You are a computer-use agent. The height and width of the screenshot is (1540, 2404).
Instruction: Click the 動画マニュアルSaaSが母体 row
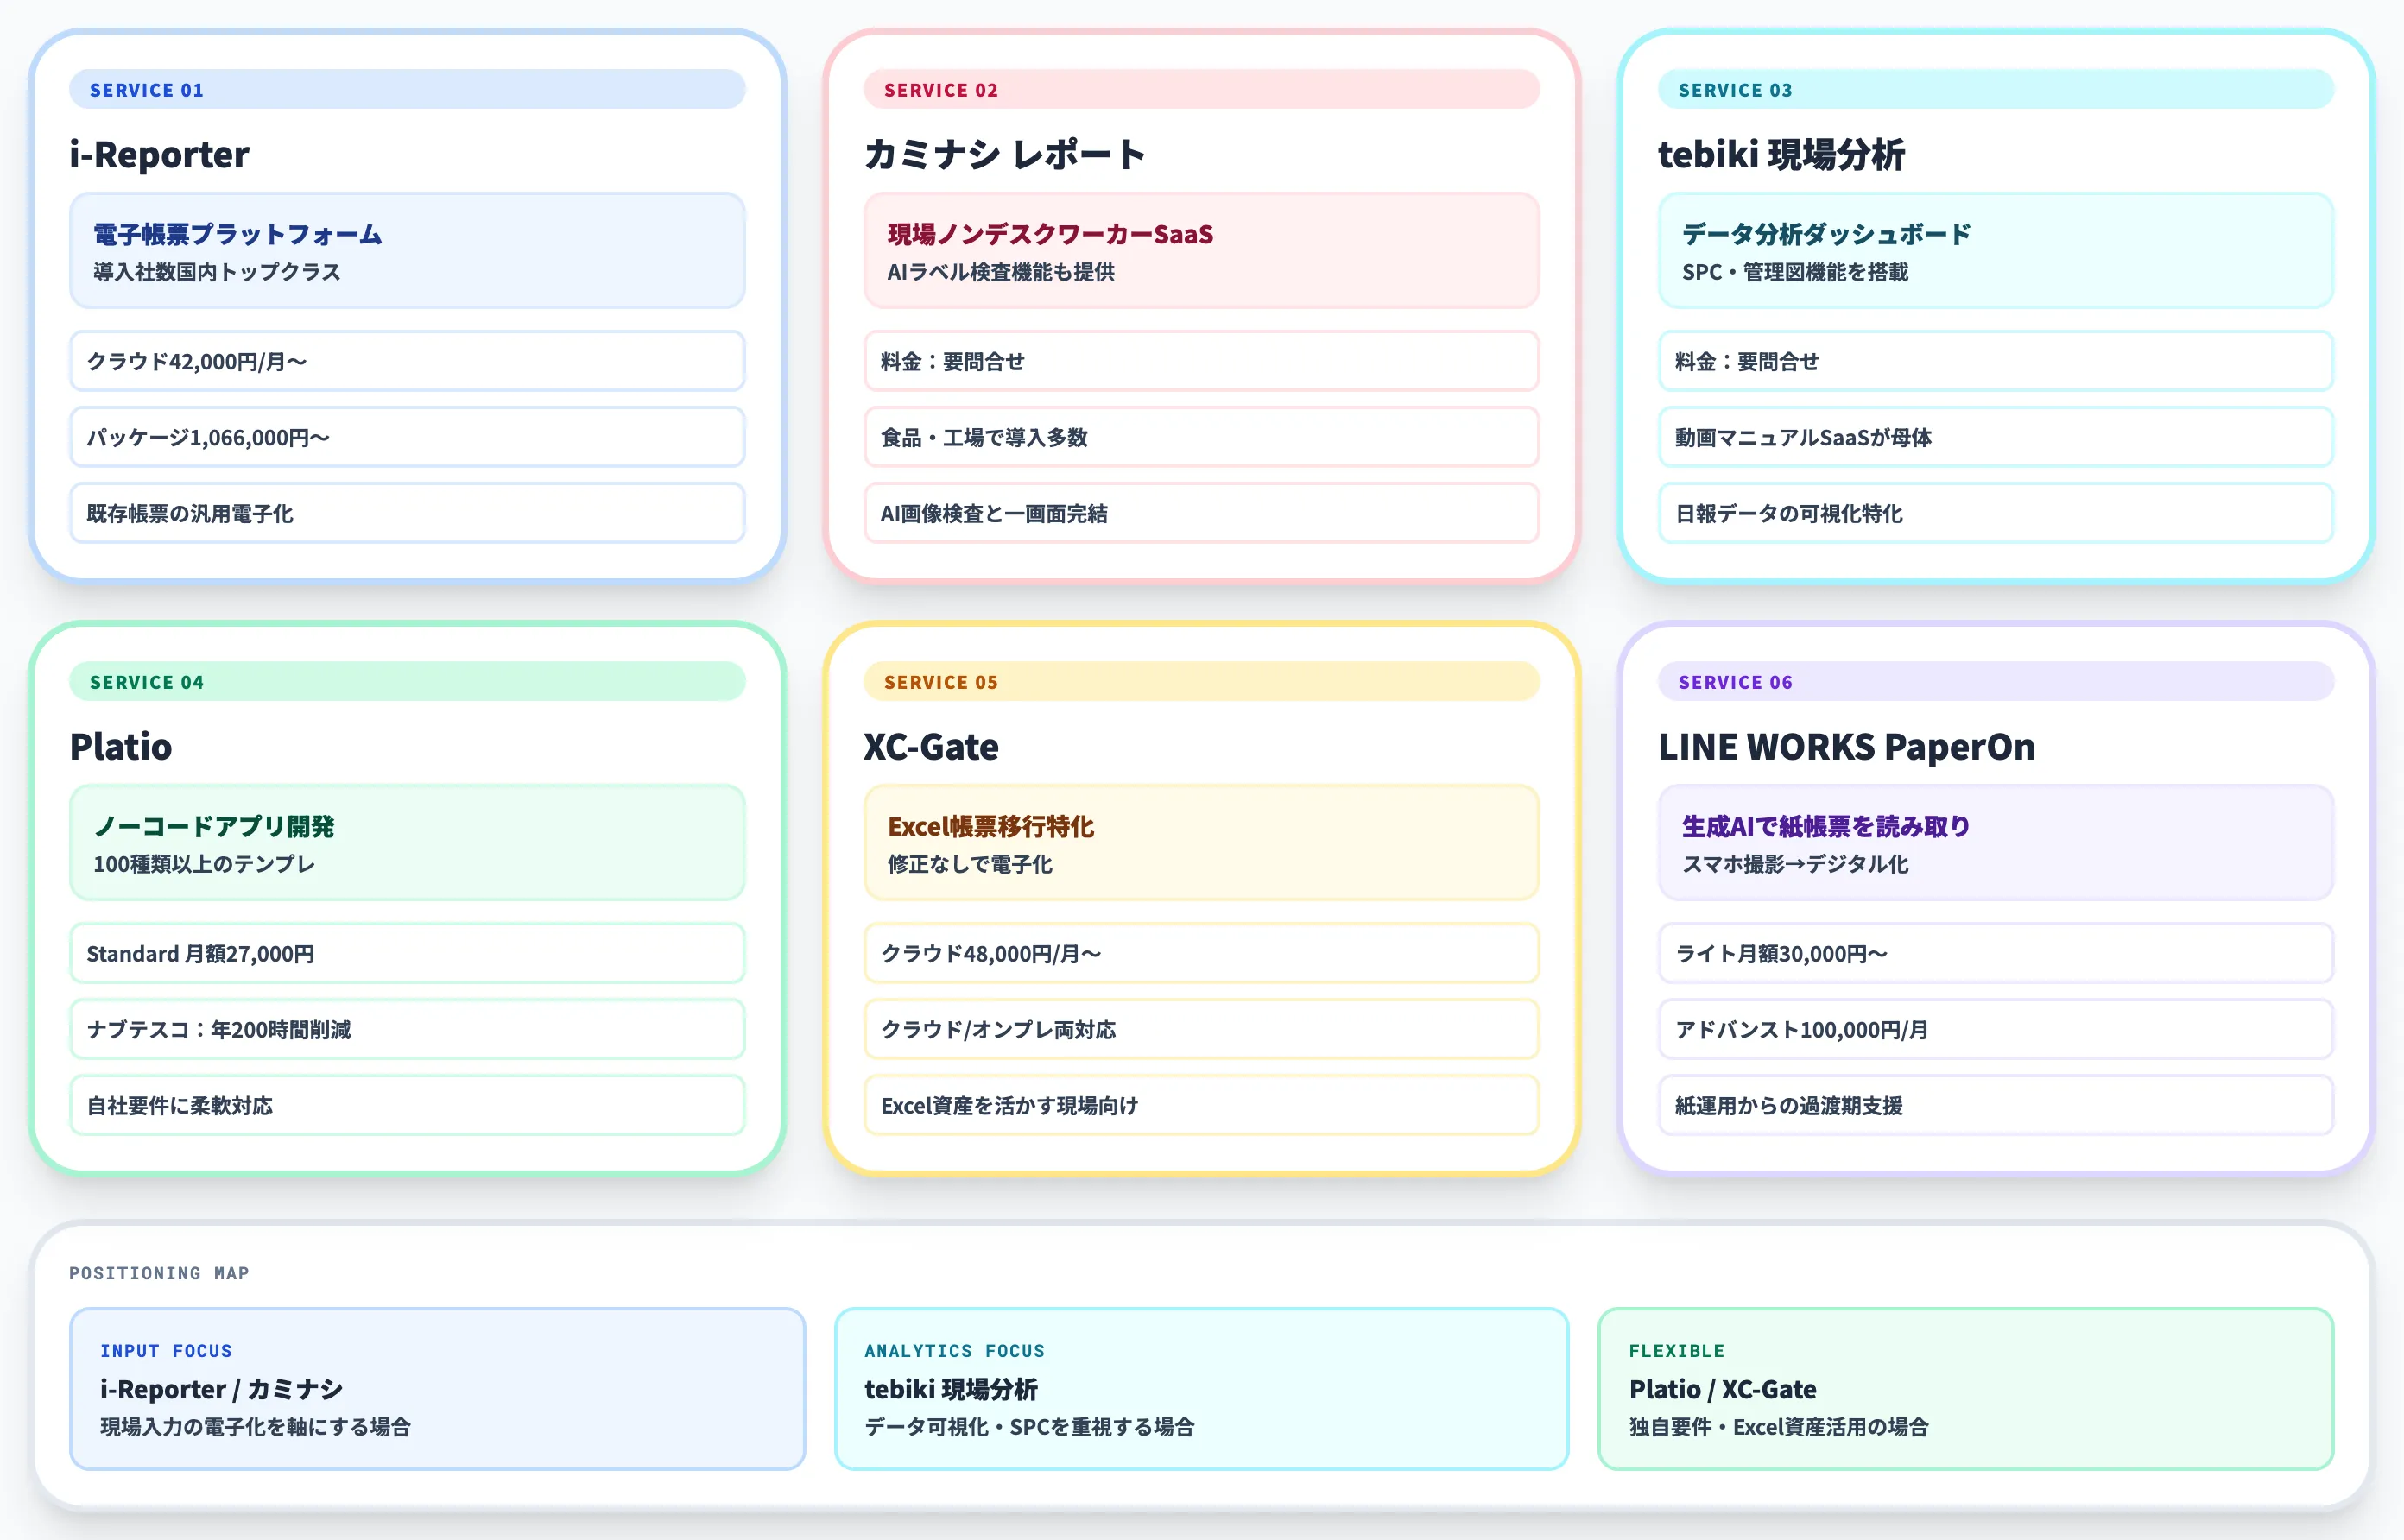[1995, 437]
